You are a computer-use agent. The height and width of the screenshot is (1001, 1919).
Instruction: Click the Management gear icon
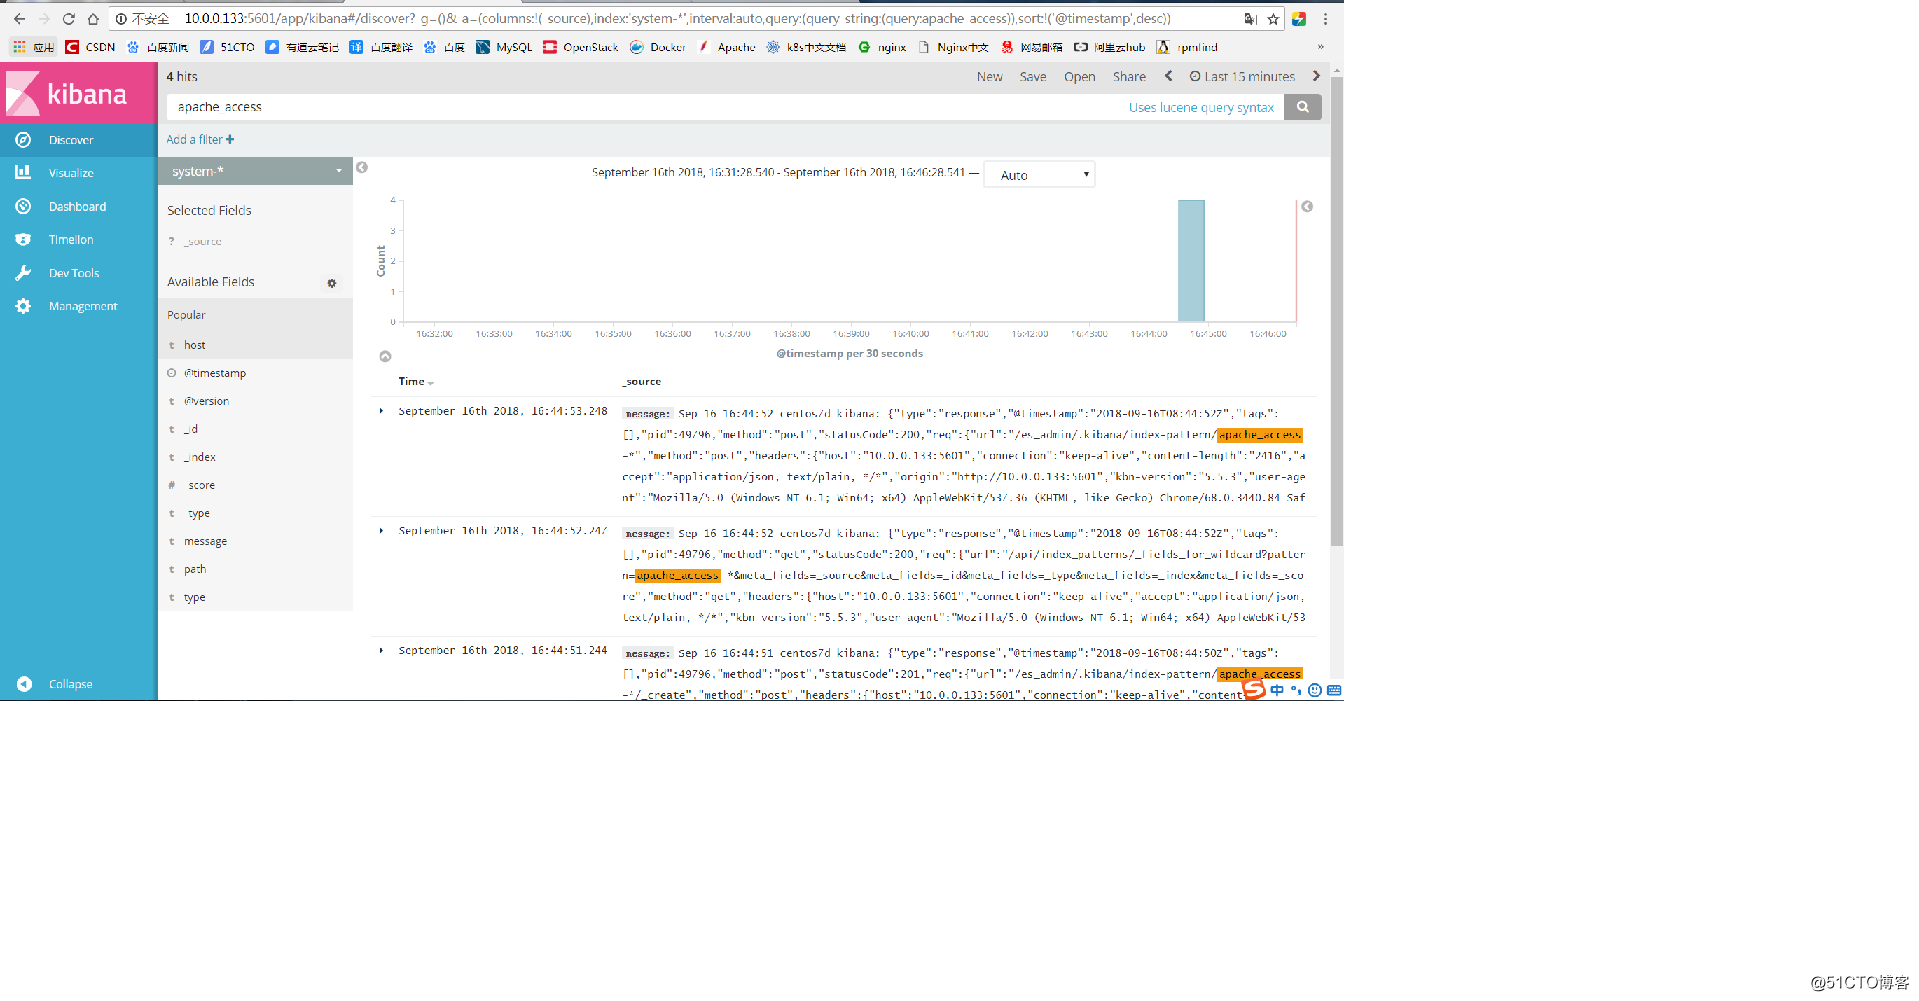(x=23, y=306)
